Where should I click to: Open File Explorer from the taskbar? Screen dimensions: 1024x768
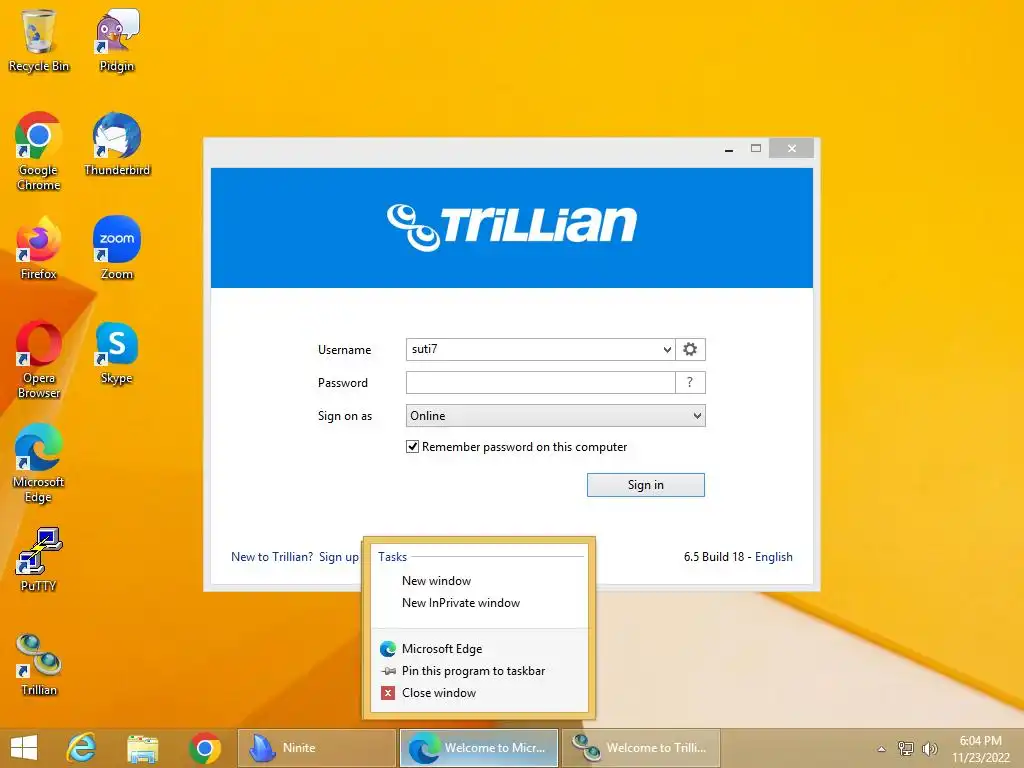coord(143,748)
